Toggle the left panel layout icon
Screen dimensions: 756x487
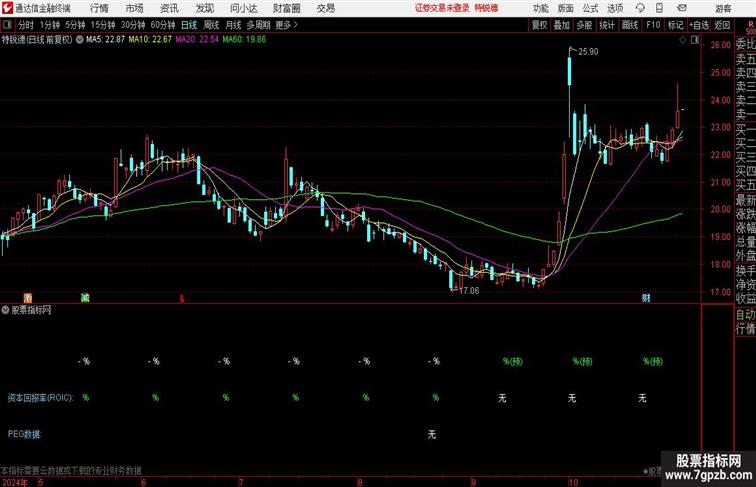(x=7, y=25)
